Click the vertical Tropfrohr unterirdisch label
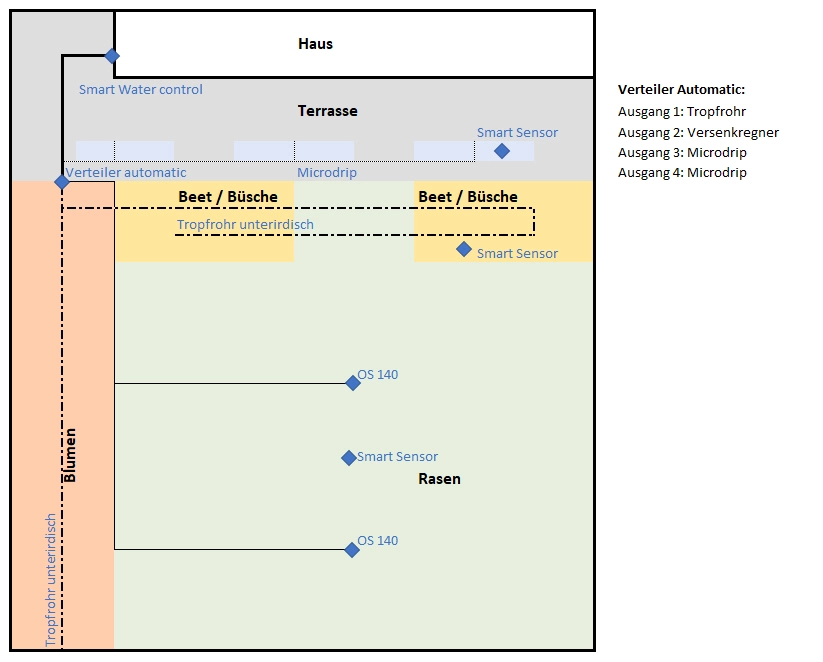 [x=52, y=579]
